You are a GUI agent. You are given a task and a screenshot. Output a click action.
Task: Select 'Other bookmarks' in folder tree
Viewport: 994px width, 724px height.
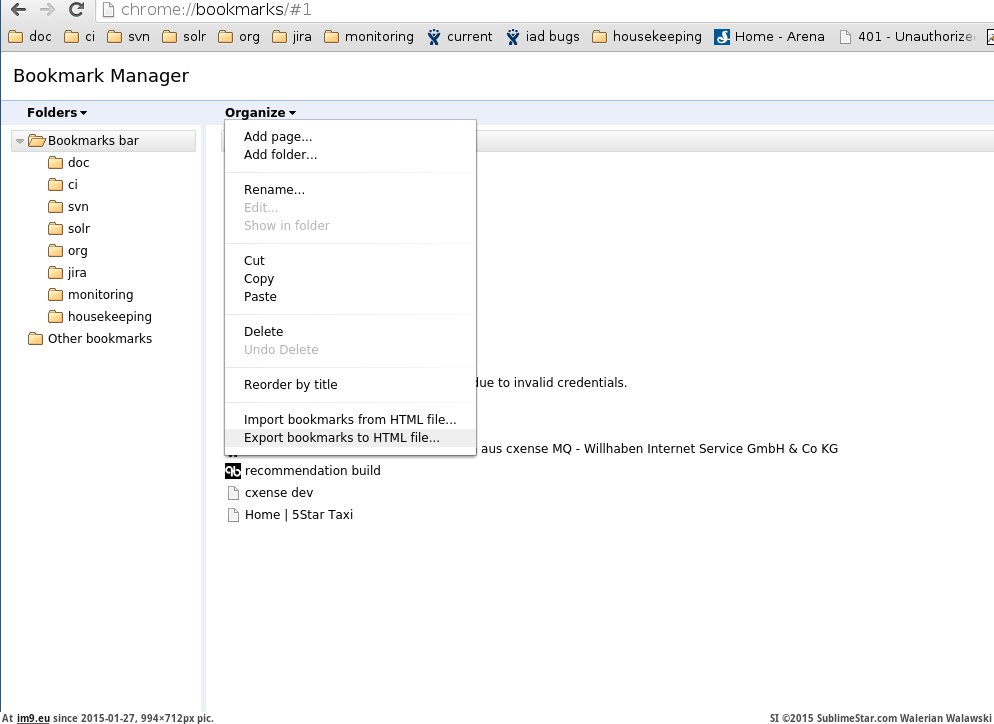click(99, 339)
